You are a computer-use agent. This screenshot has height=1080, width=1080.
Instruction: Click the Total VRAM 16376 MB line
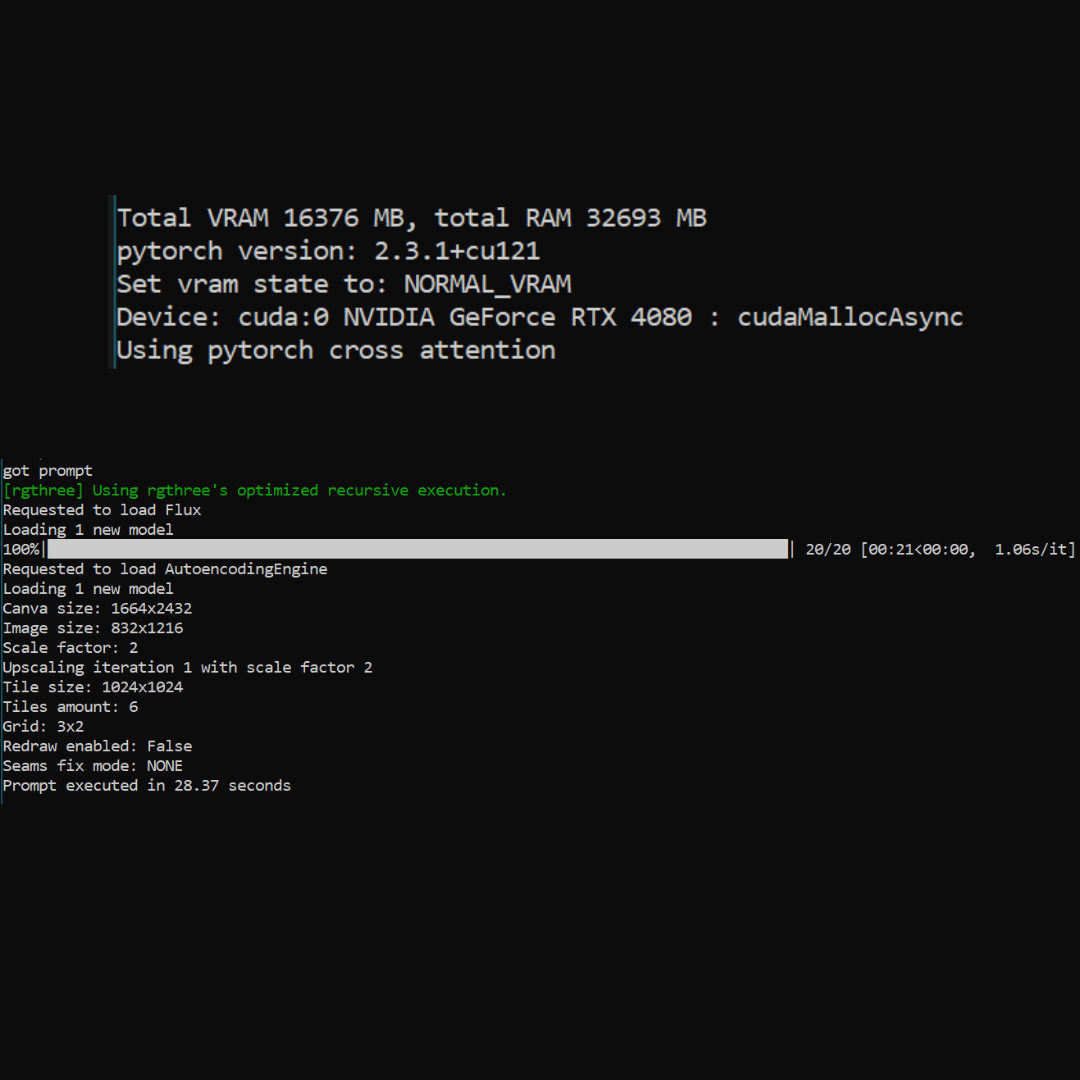(x=411, y=218)
